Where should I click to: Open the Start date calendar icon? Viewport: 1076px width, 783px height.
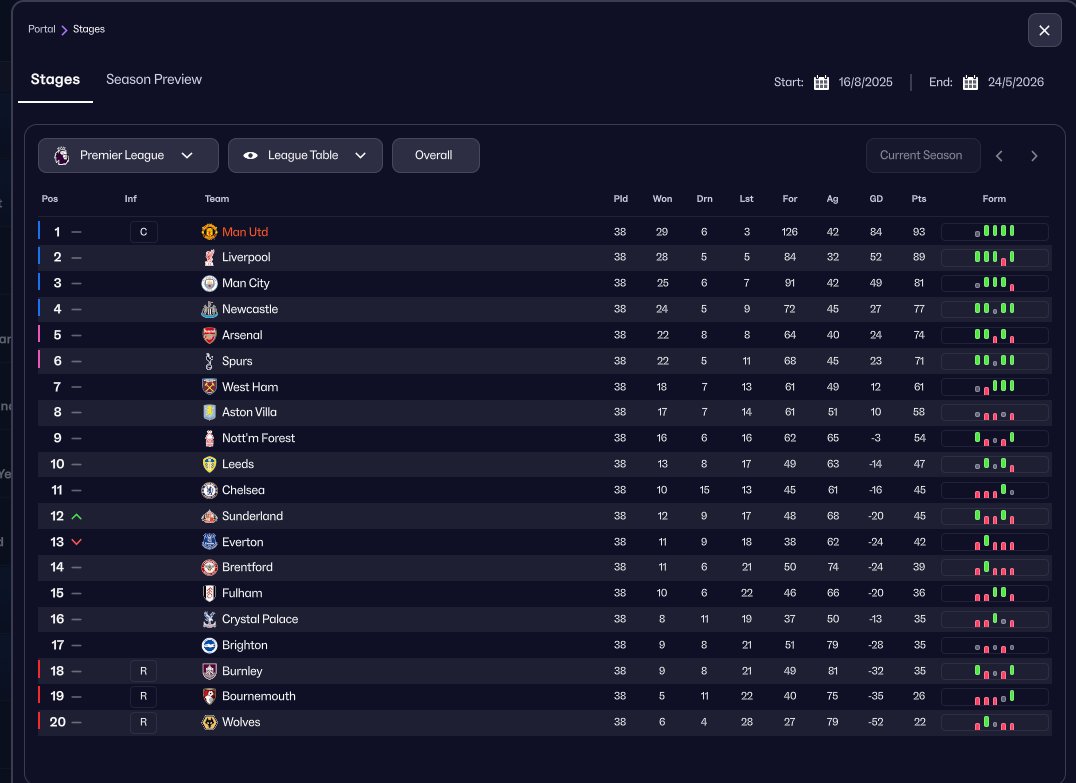click(x=822, y=82)
